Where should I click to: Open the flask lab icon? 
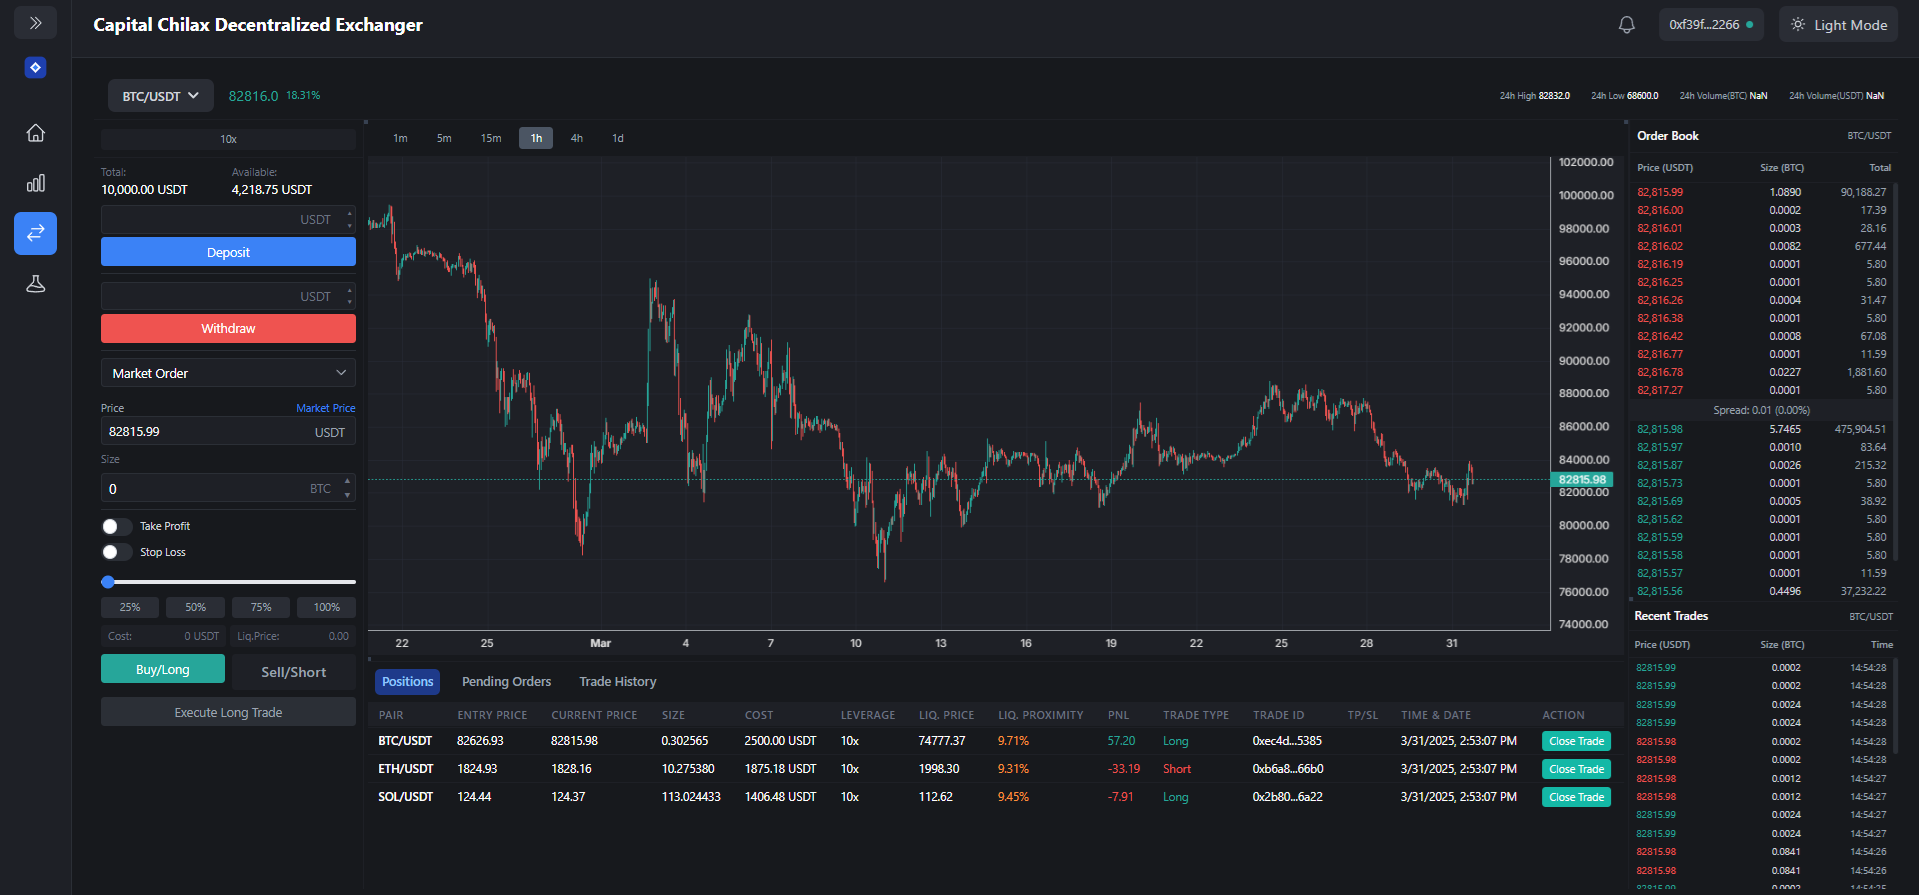[x=35, y=284]
